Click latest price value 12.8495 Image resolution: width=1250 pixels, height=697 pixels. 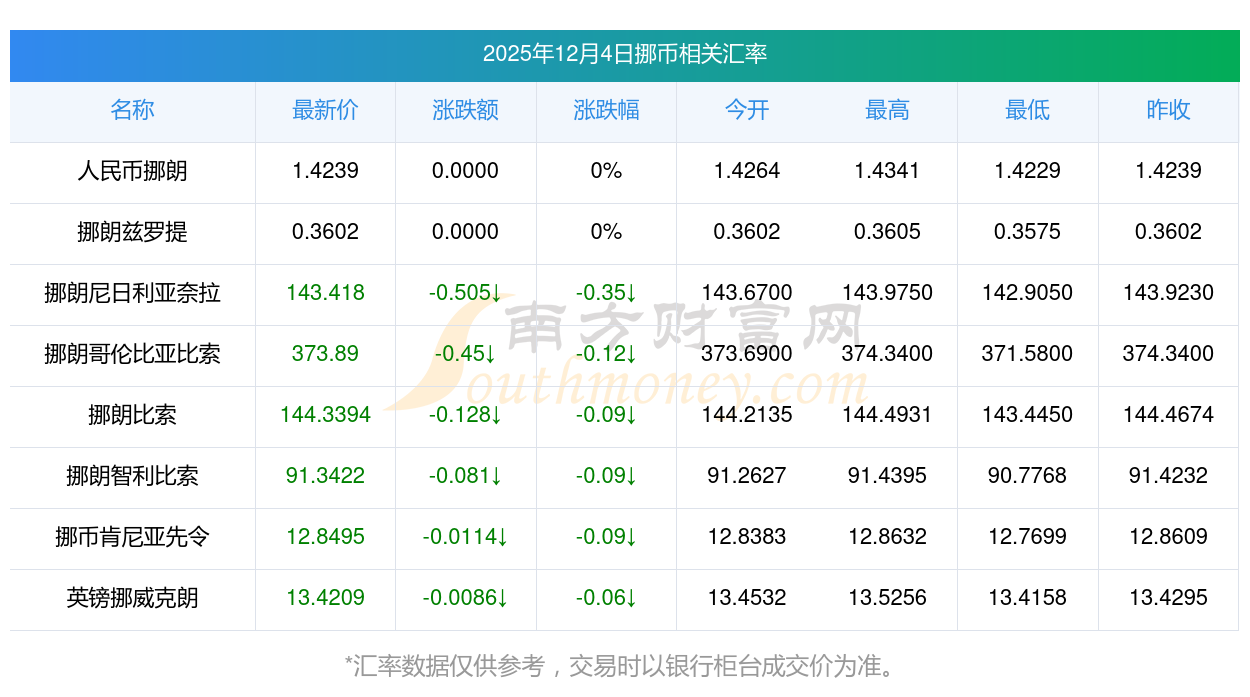coord(325,537)
